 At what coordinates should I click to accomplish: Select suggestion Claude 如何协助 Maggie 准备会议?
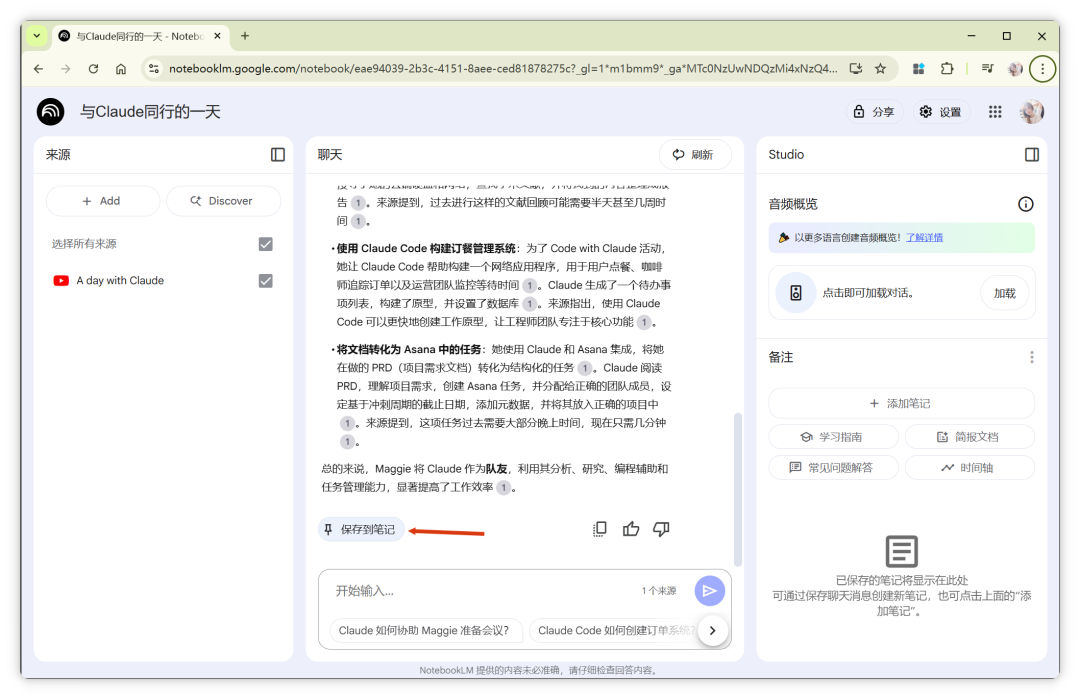tap(424, 630)
